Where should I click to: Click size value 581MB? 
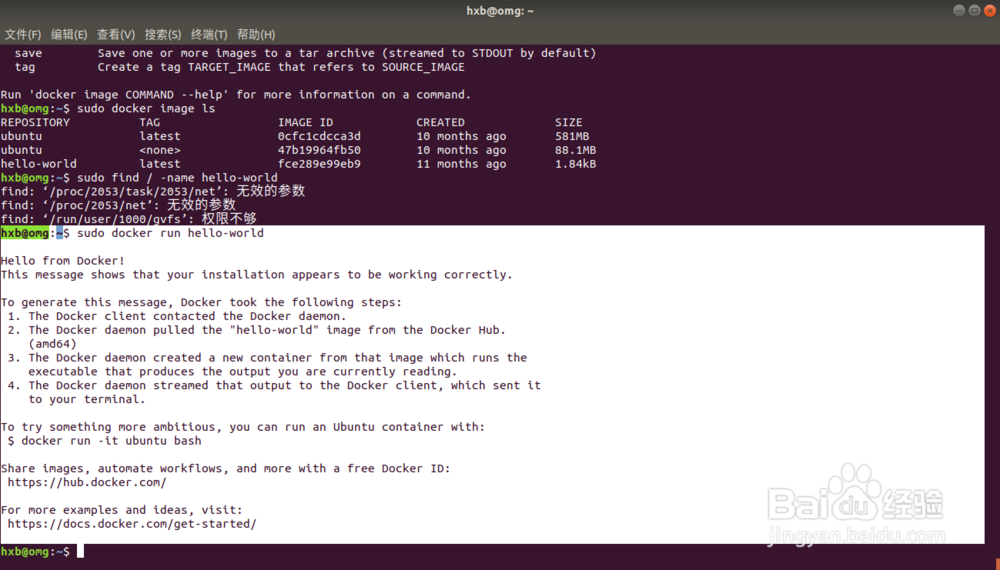coord(572,136)
